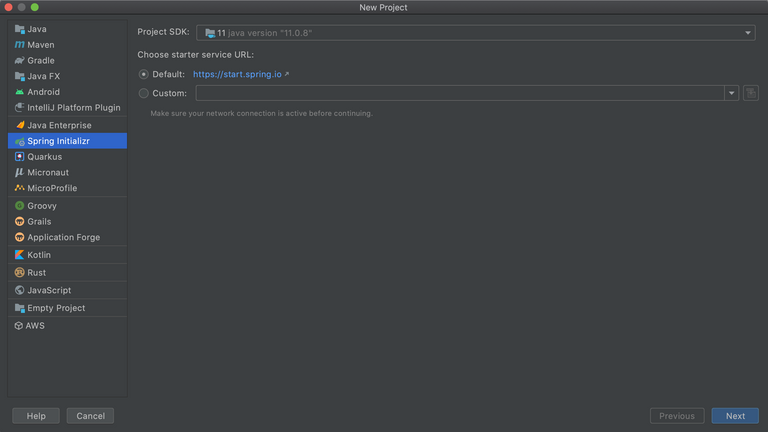This screenshot has width=768, height=432.
Task: Click the Micronaut mu icon
Action: (x=20, y=172)
